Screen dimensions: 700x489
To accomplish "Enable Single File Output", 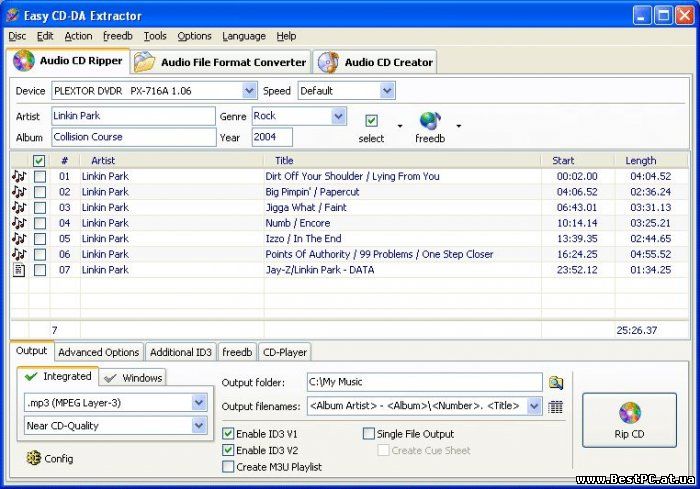I will pyautogui.click(x=369, y=433).
